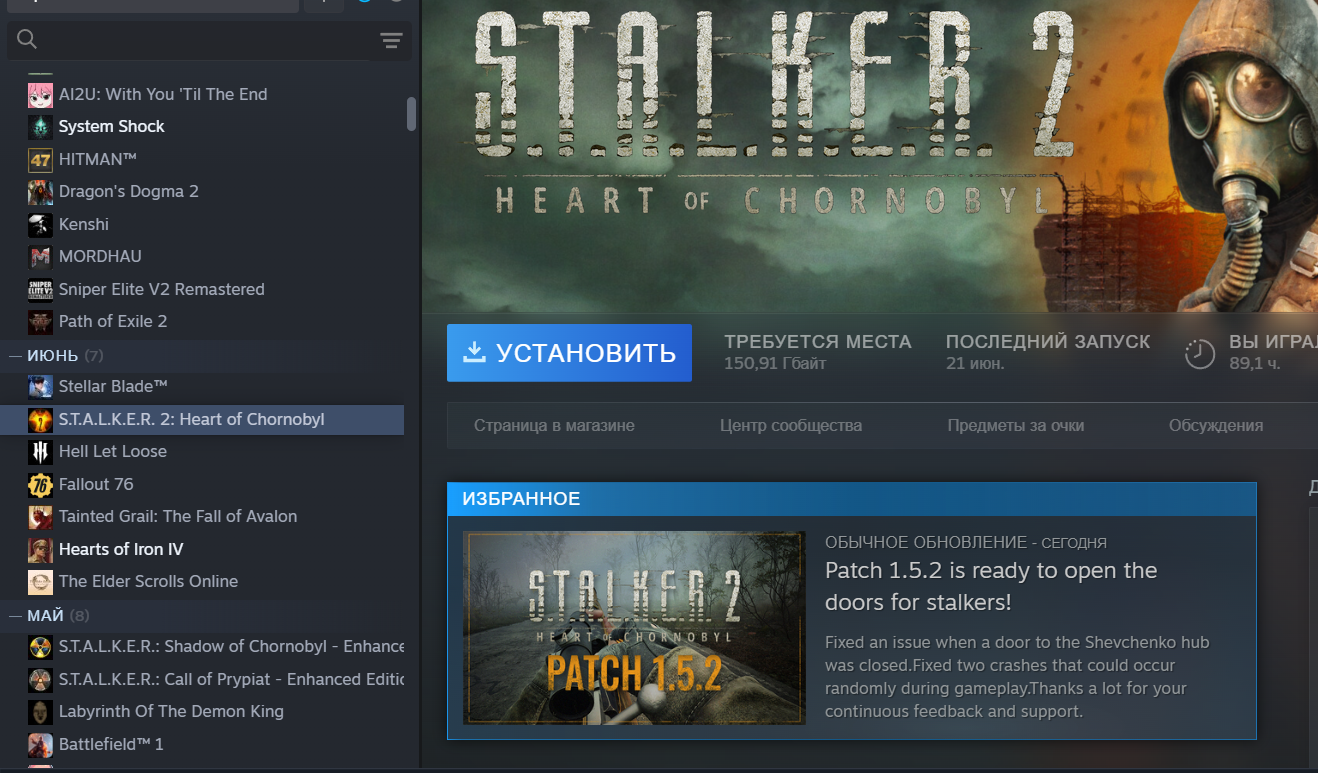The height and width of the screenshot is (773, 1318).
Task: Select the Tainted Grail: The Fall of Avalon icon
Action: coord(40,516)
